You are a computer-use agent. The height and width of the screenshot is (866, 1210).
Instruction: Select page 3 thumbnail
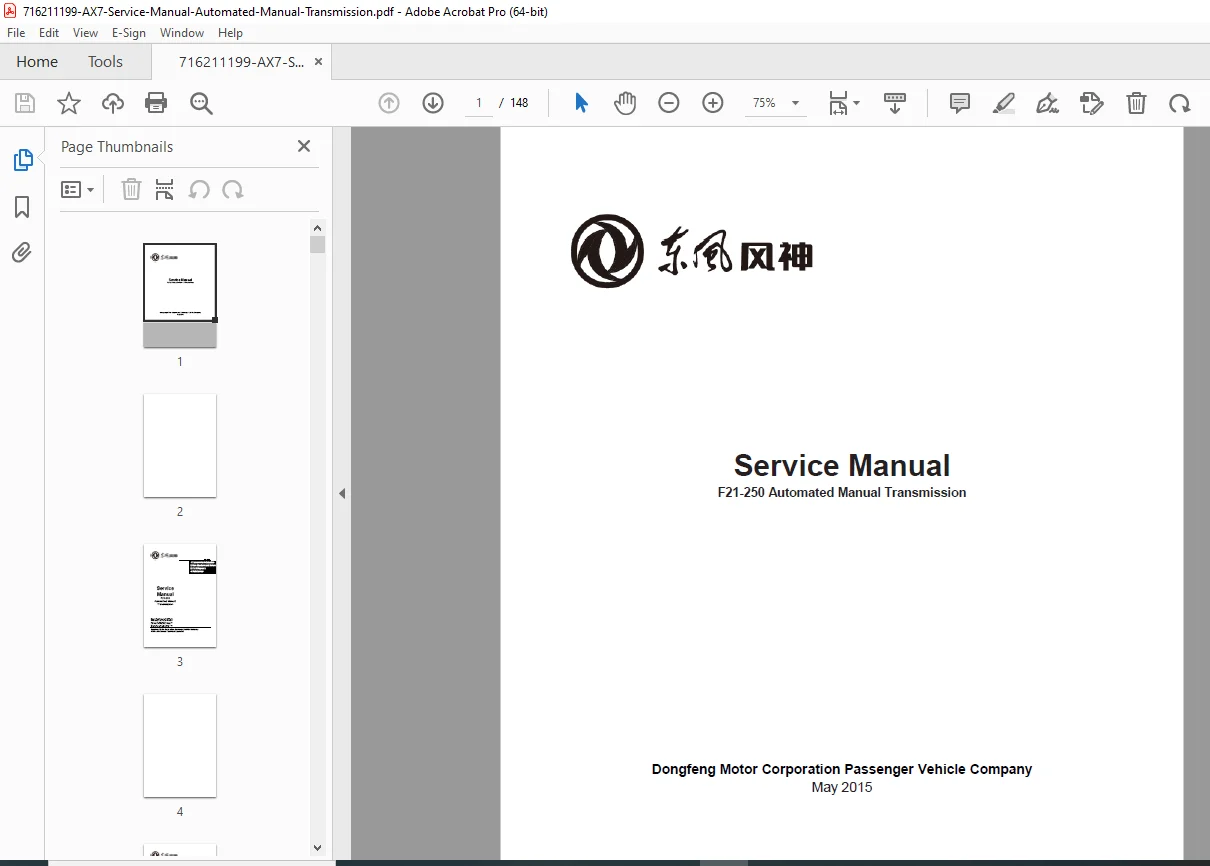coord(180,595)
